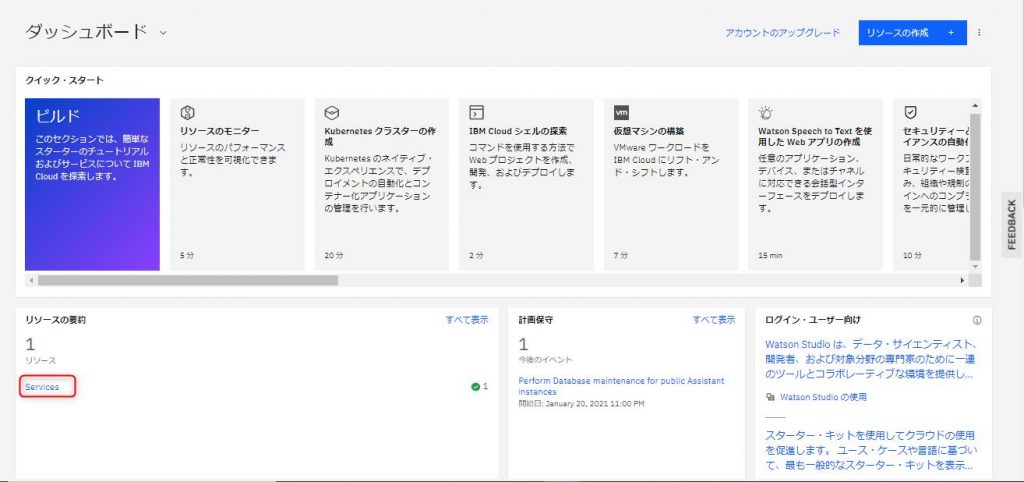Click the vm virtual machine icon
The width and height of the screenshot is (1024, 482).
pos(621,113)
